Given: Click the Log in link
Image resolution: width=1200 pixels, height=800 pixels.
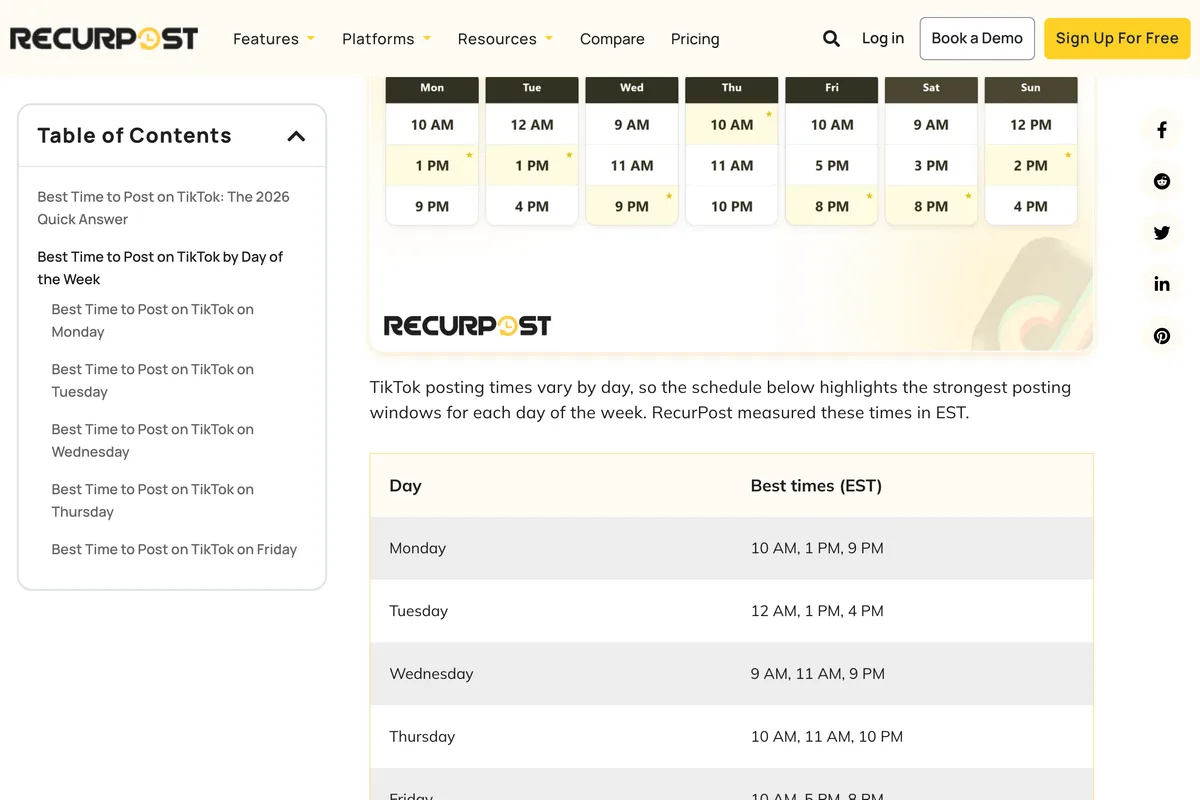Looking at the screenshot, I should click(x=883, y=38).
